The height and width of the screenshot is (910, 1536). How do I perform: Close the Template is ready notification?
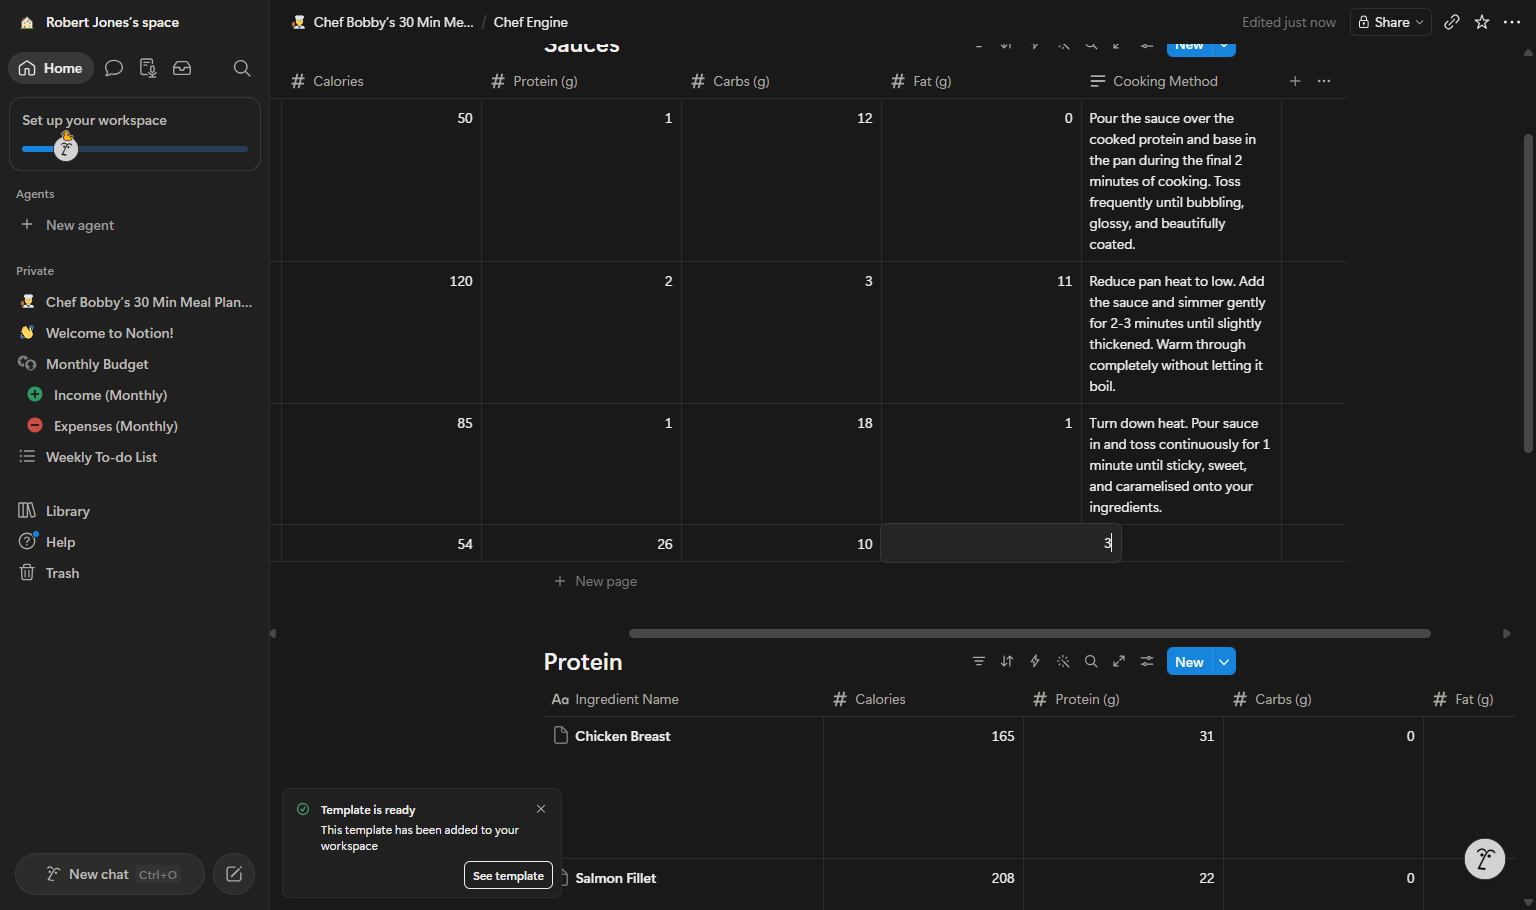pos(541,809)
